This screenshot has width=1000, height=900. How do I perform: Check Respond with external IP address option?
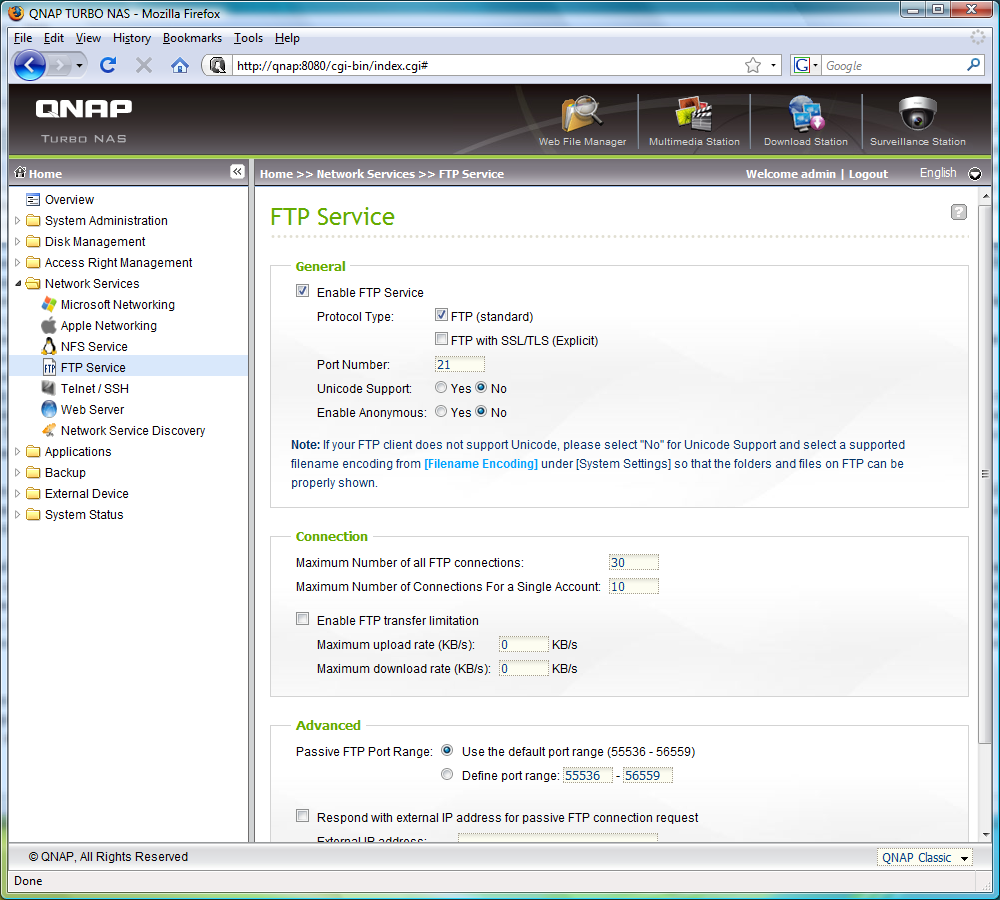[302, 816]
